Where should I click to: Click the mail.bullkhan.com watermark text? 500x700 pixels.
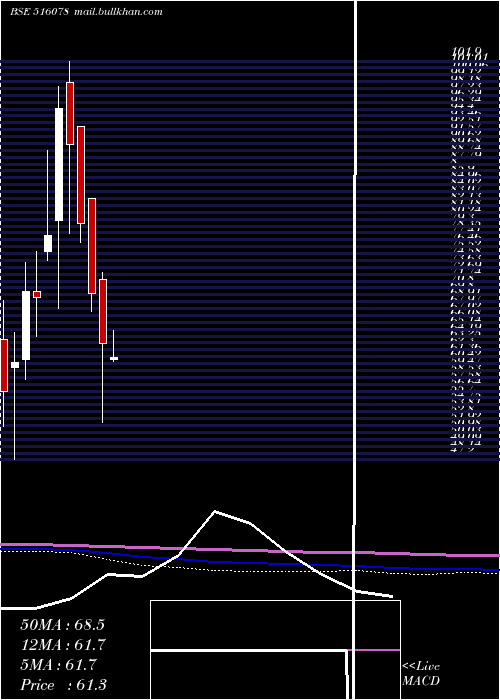(x=117, y=12)
